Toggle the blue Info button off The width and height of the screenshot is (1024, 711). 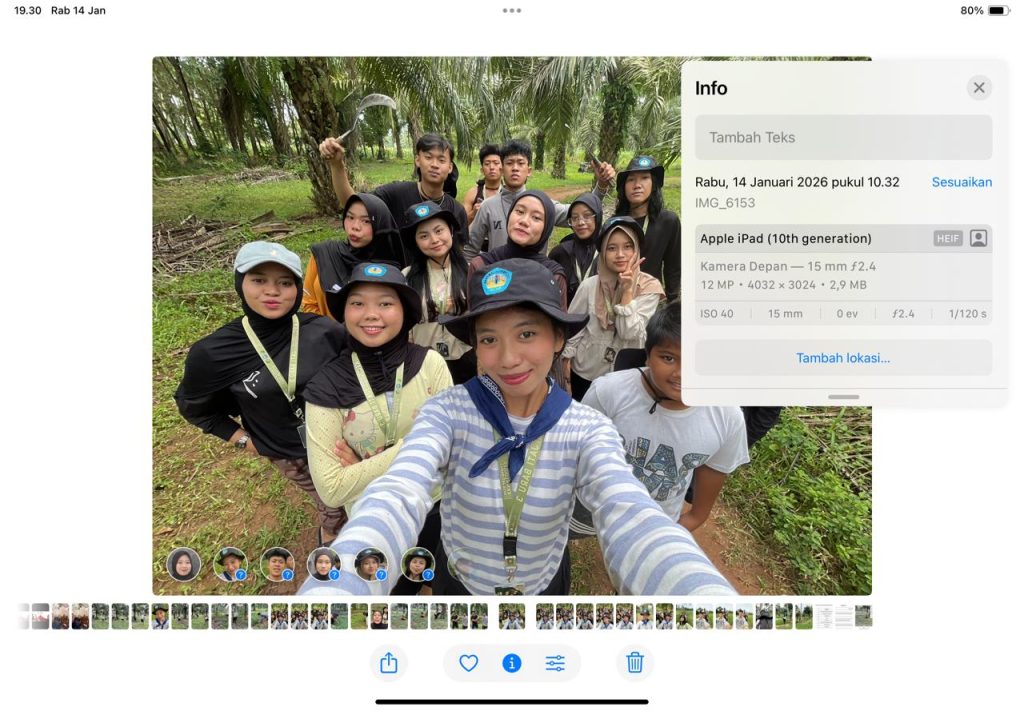[512, 663]
